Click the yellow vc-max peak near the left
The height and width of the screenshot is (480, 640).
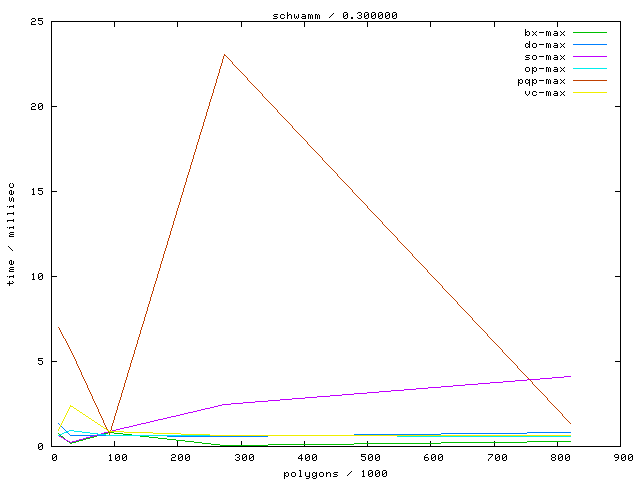(x=70, y=406)
